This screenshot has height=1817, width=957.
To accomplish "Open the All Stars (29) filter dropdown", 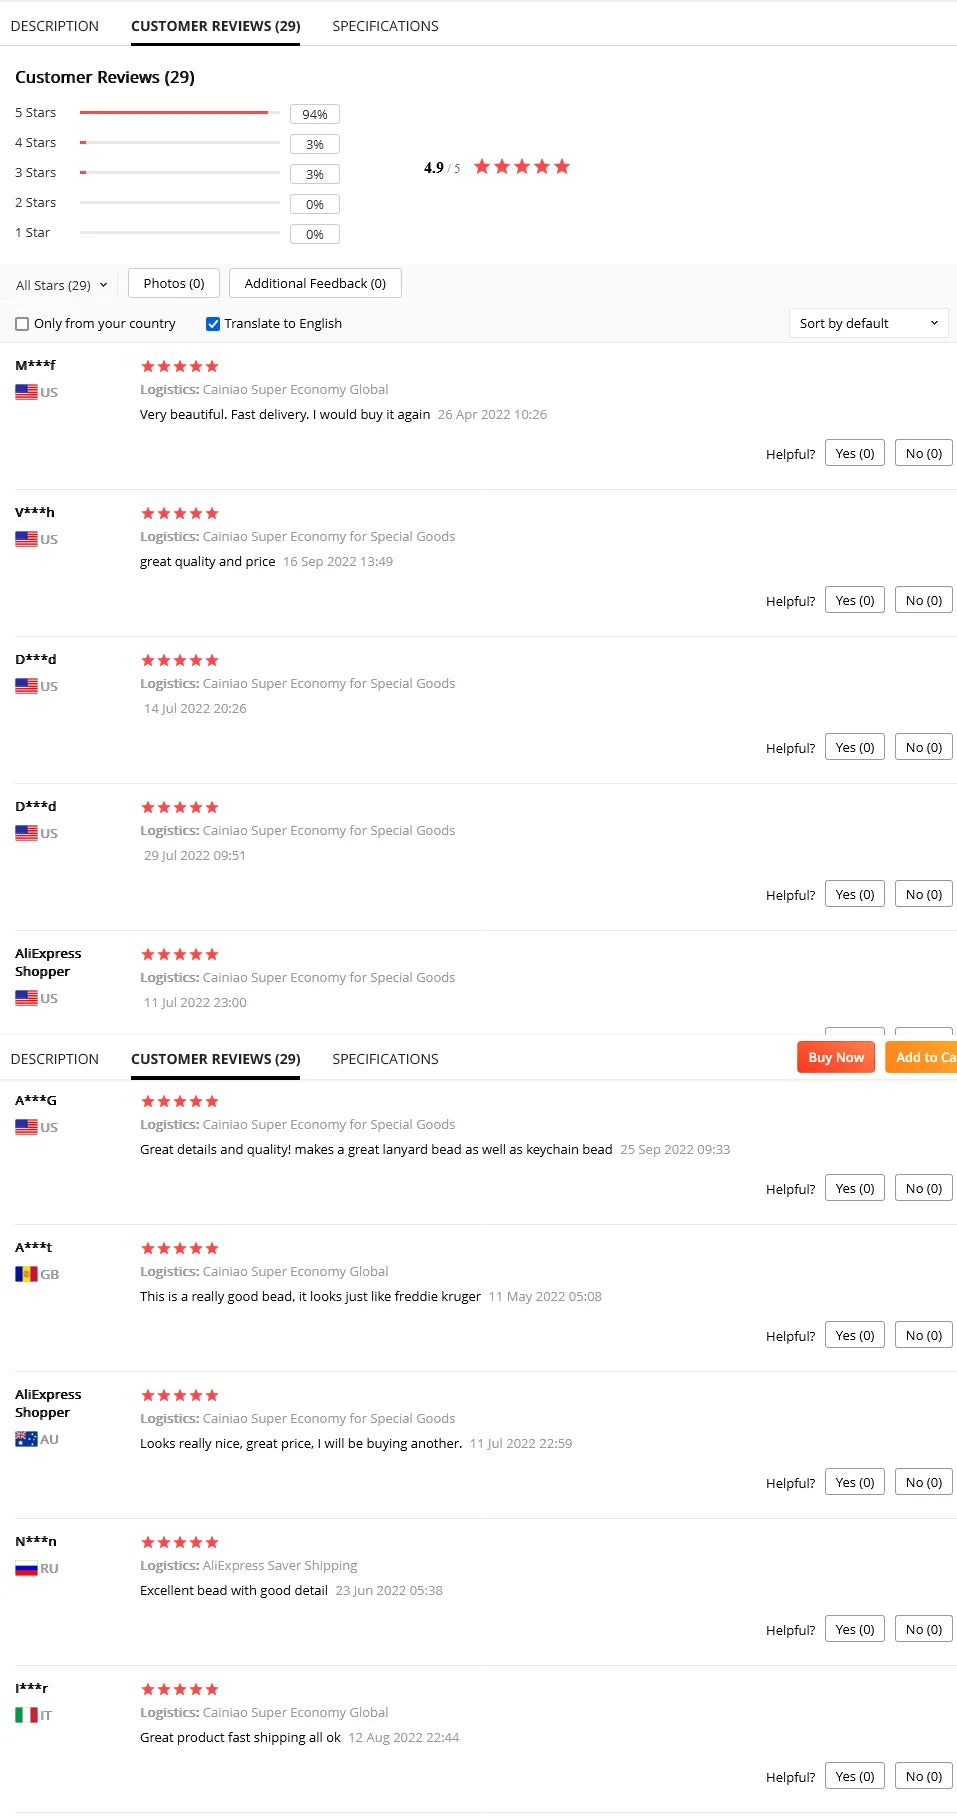I will 61,285.
